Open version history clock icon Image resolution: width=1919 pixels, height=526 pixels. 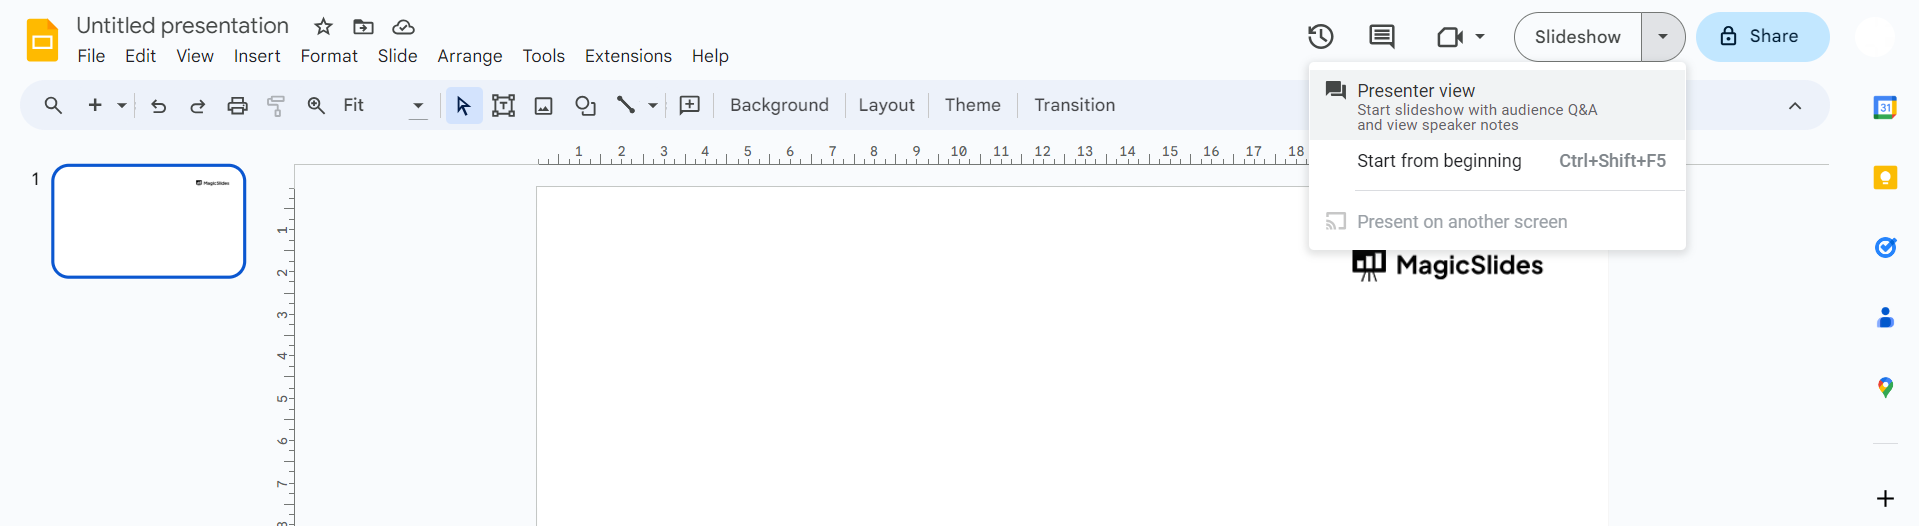click(x=1321, y=37)
